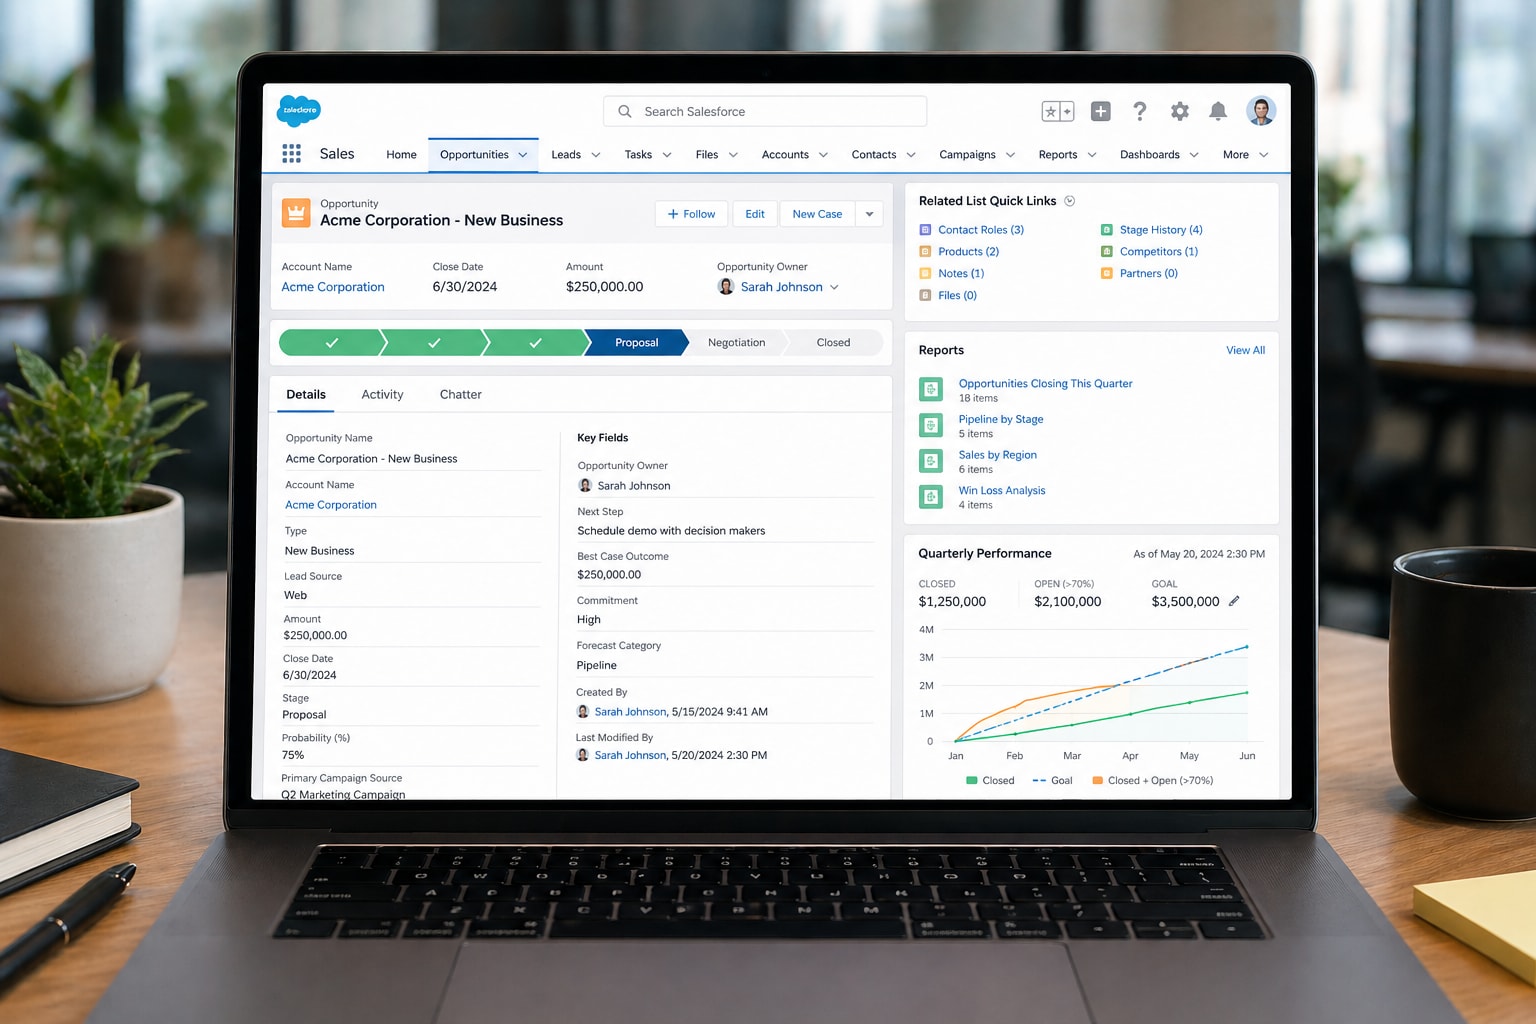Click the global create plus icon
This screenshot has height=1024, width=1536.
tap(1100, 111)
